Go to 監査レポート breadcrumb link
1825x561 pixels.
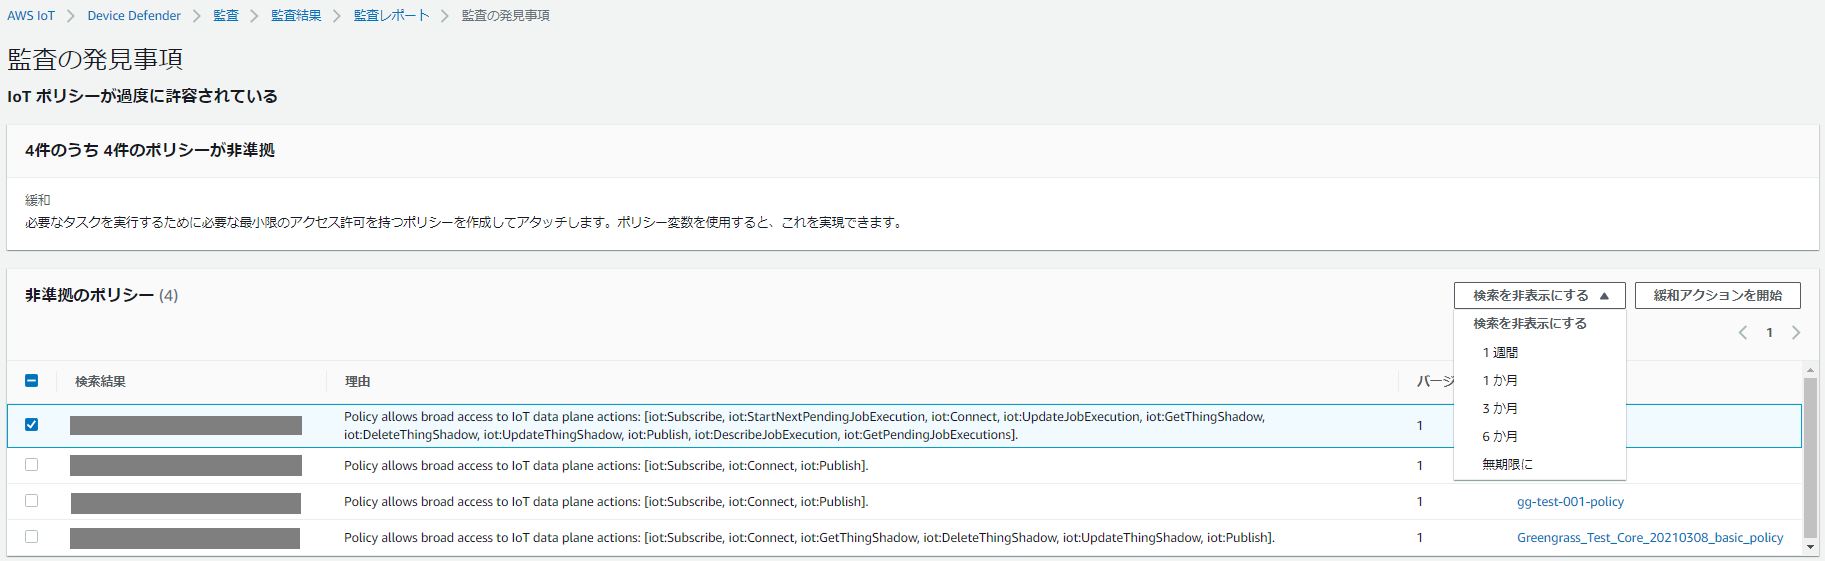[391, 16]
